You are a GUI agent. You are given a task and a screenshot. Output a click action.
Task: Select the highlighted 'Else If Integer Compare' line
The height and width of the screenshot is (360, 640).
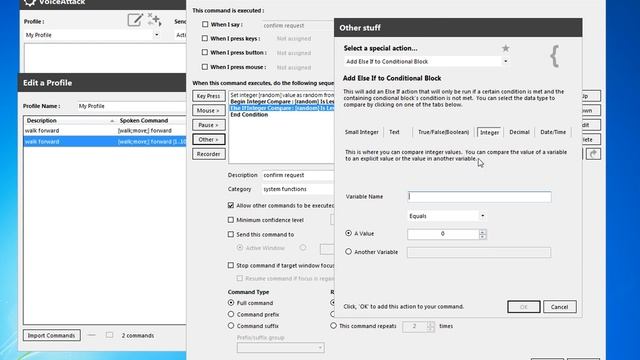pos(282,108)
